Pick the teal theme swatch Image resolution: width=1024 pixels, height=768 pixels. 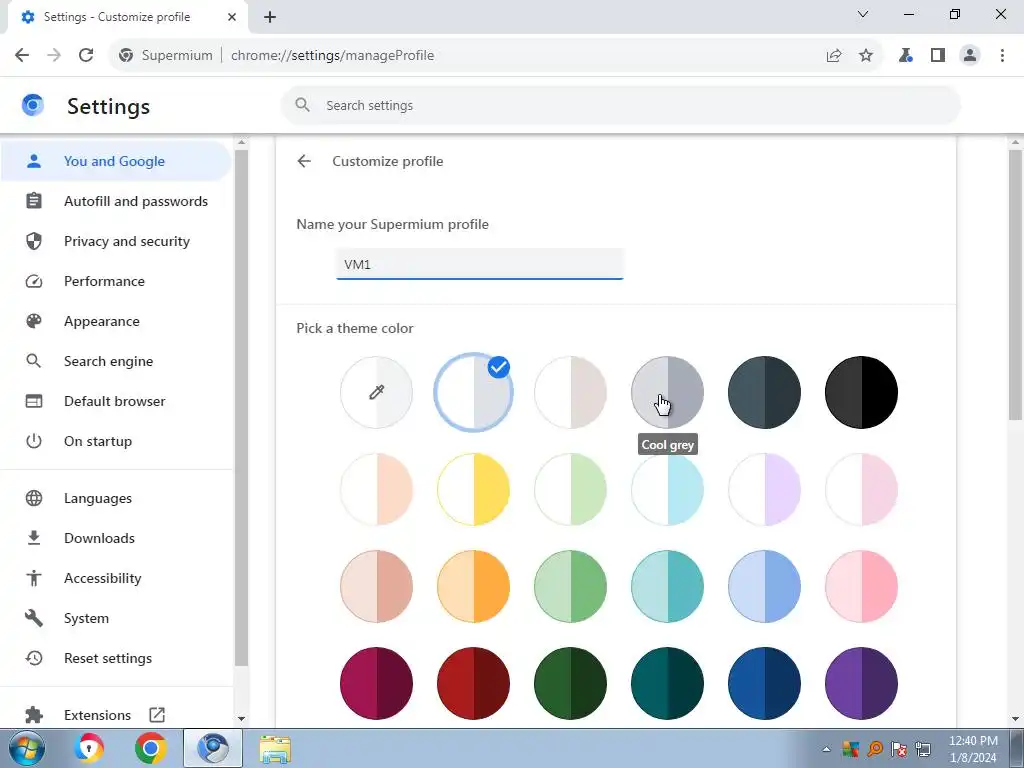(x=667, y=586)
